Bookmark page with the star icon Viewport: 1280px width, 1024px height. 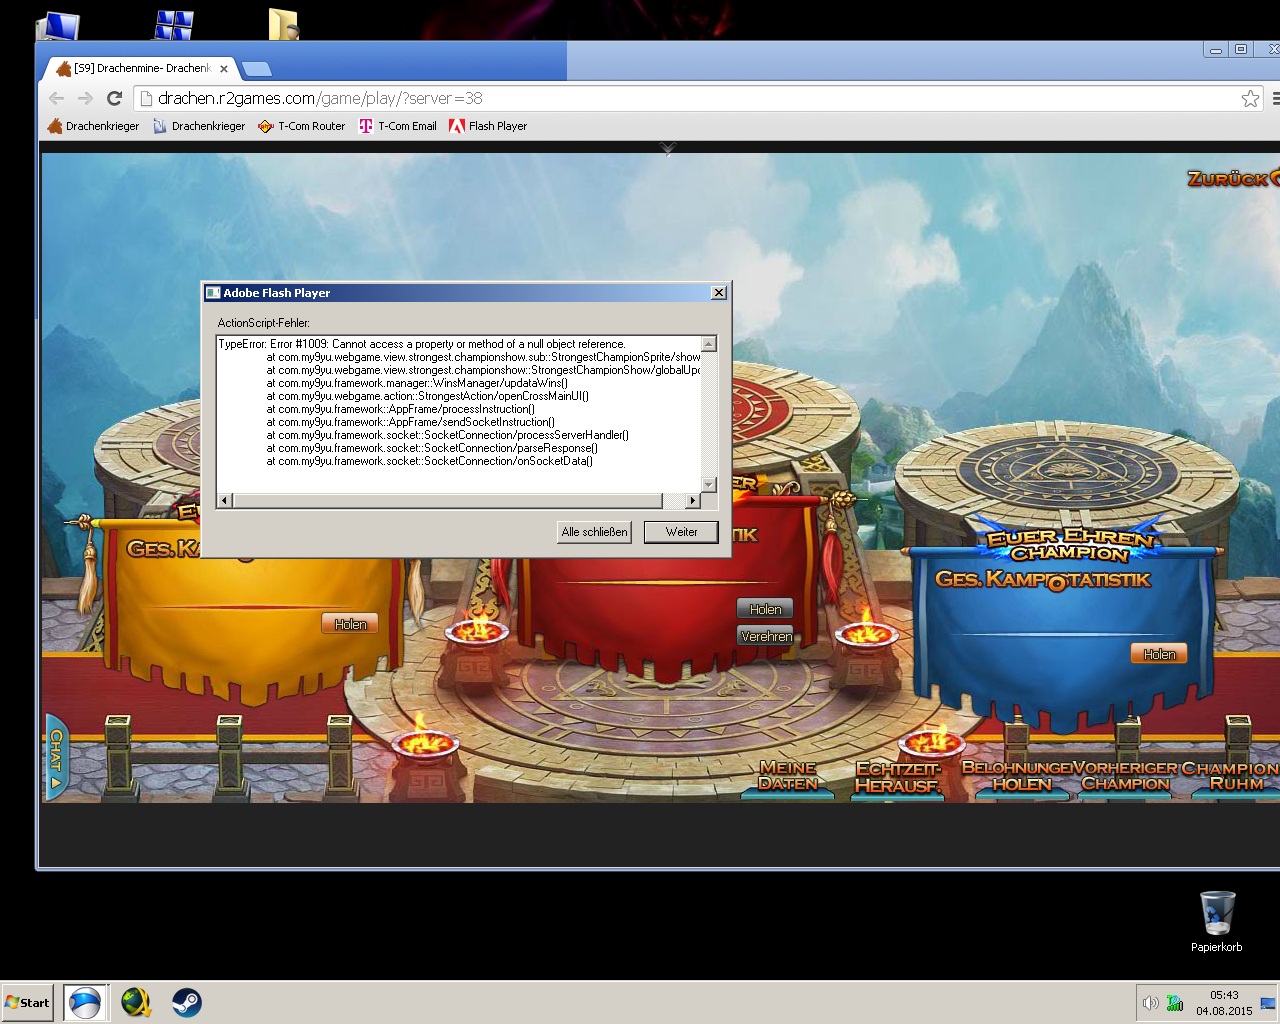tap(1250, 98)
